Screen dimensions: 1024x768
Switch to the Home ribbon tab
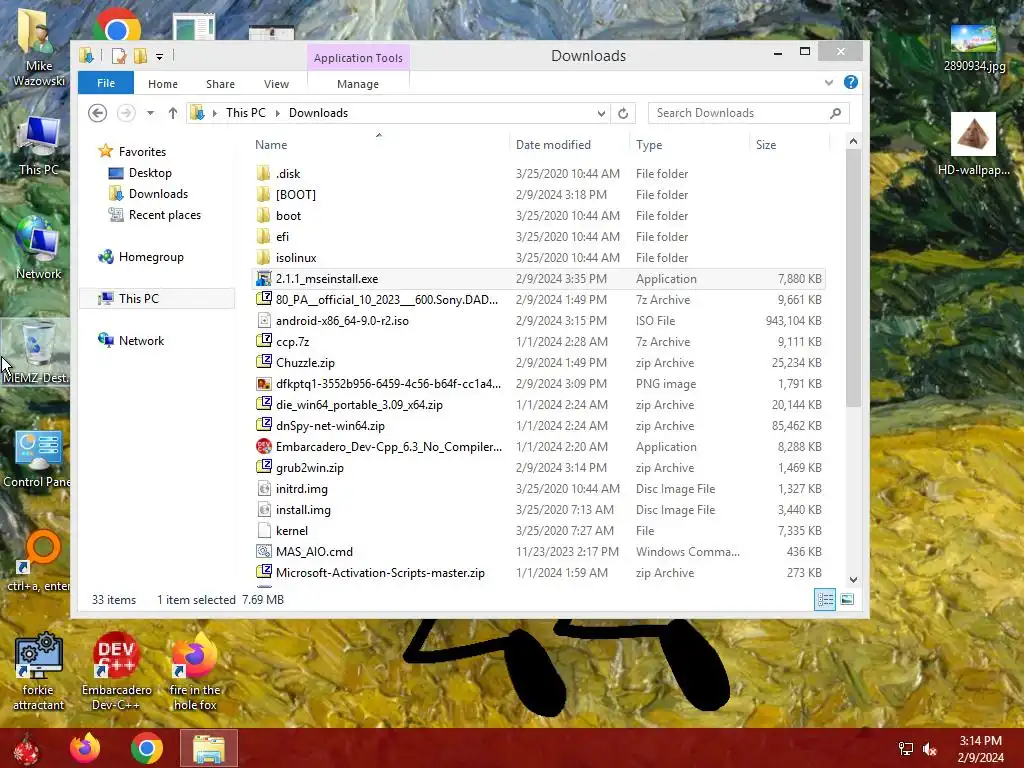163,84
